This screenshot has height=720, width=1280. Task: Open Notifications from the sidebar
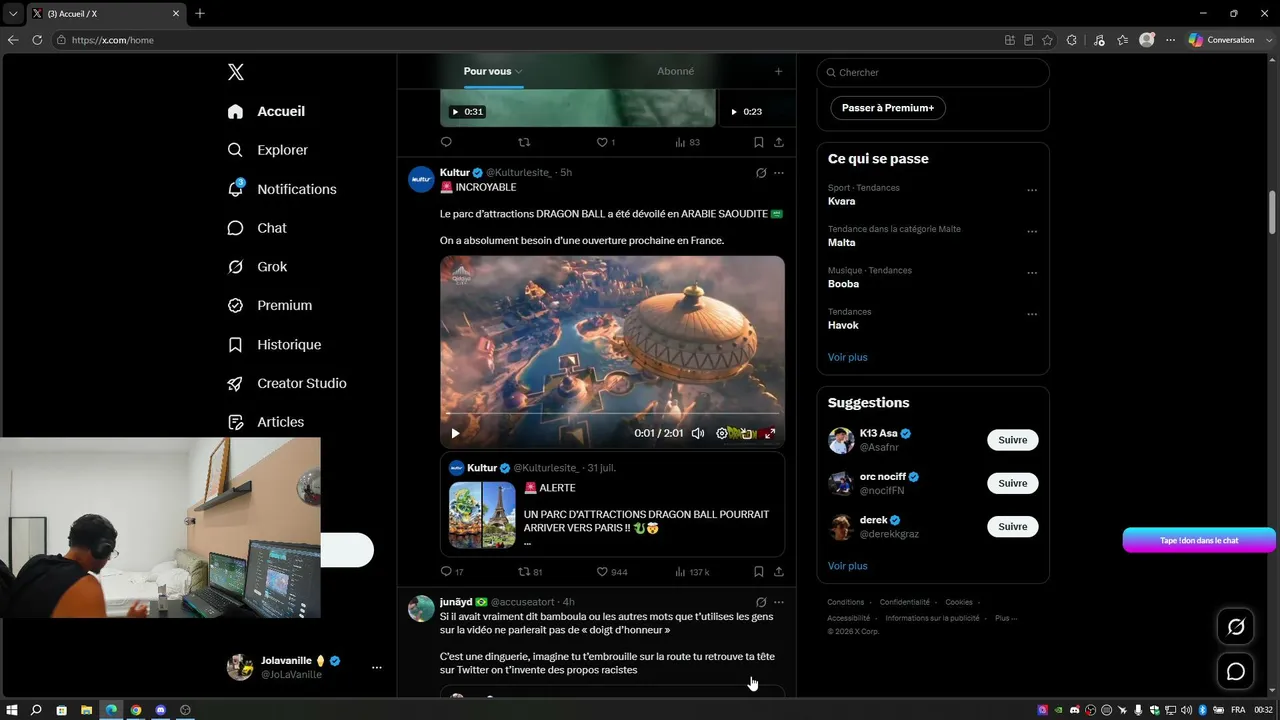[x=282, y=189]
